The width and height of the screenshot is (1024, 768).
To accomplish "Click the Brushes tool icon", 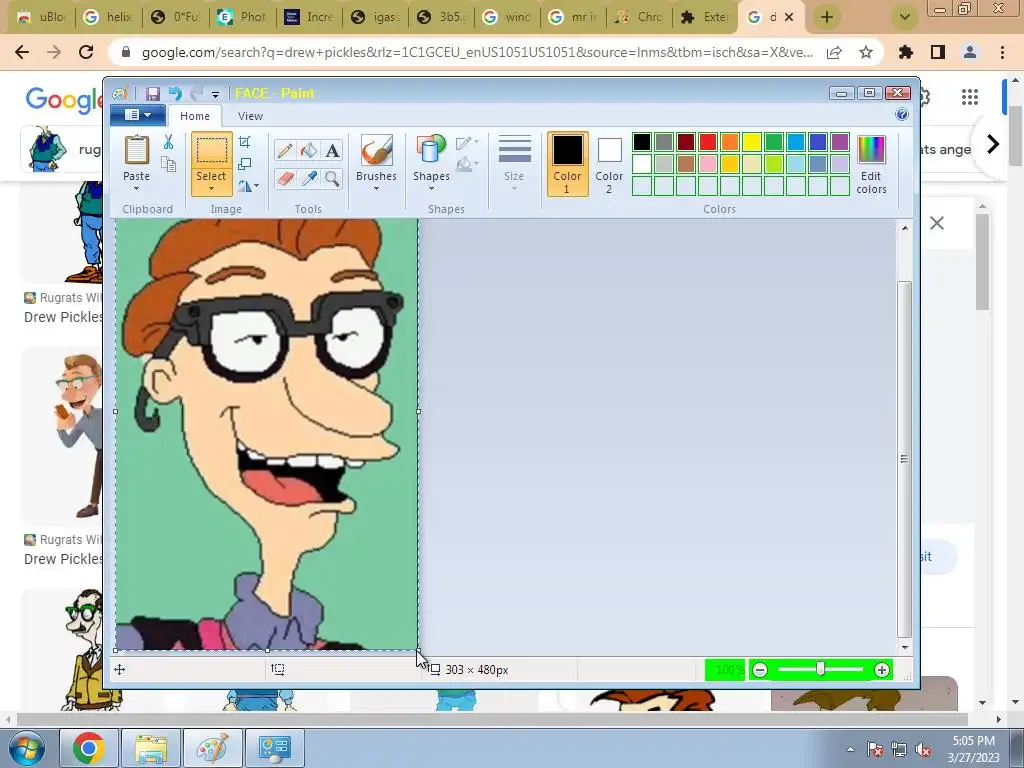I will pos(377,151).
